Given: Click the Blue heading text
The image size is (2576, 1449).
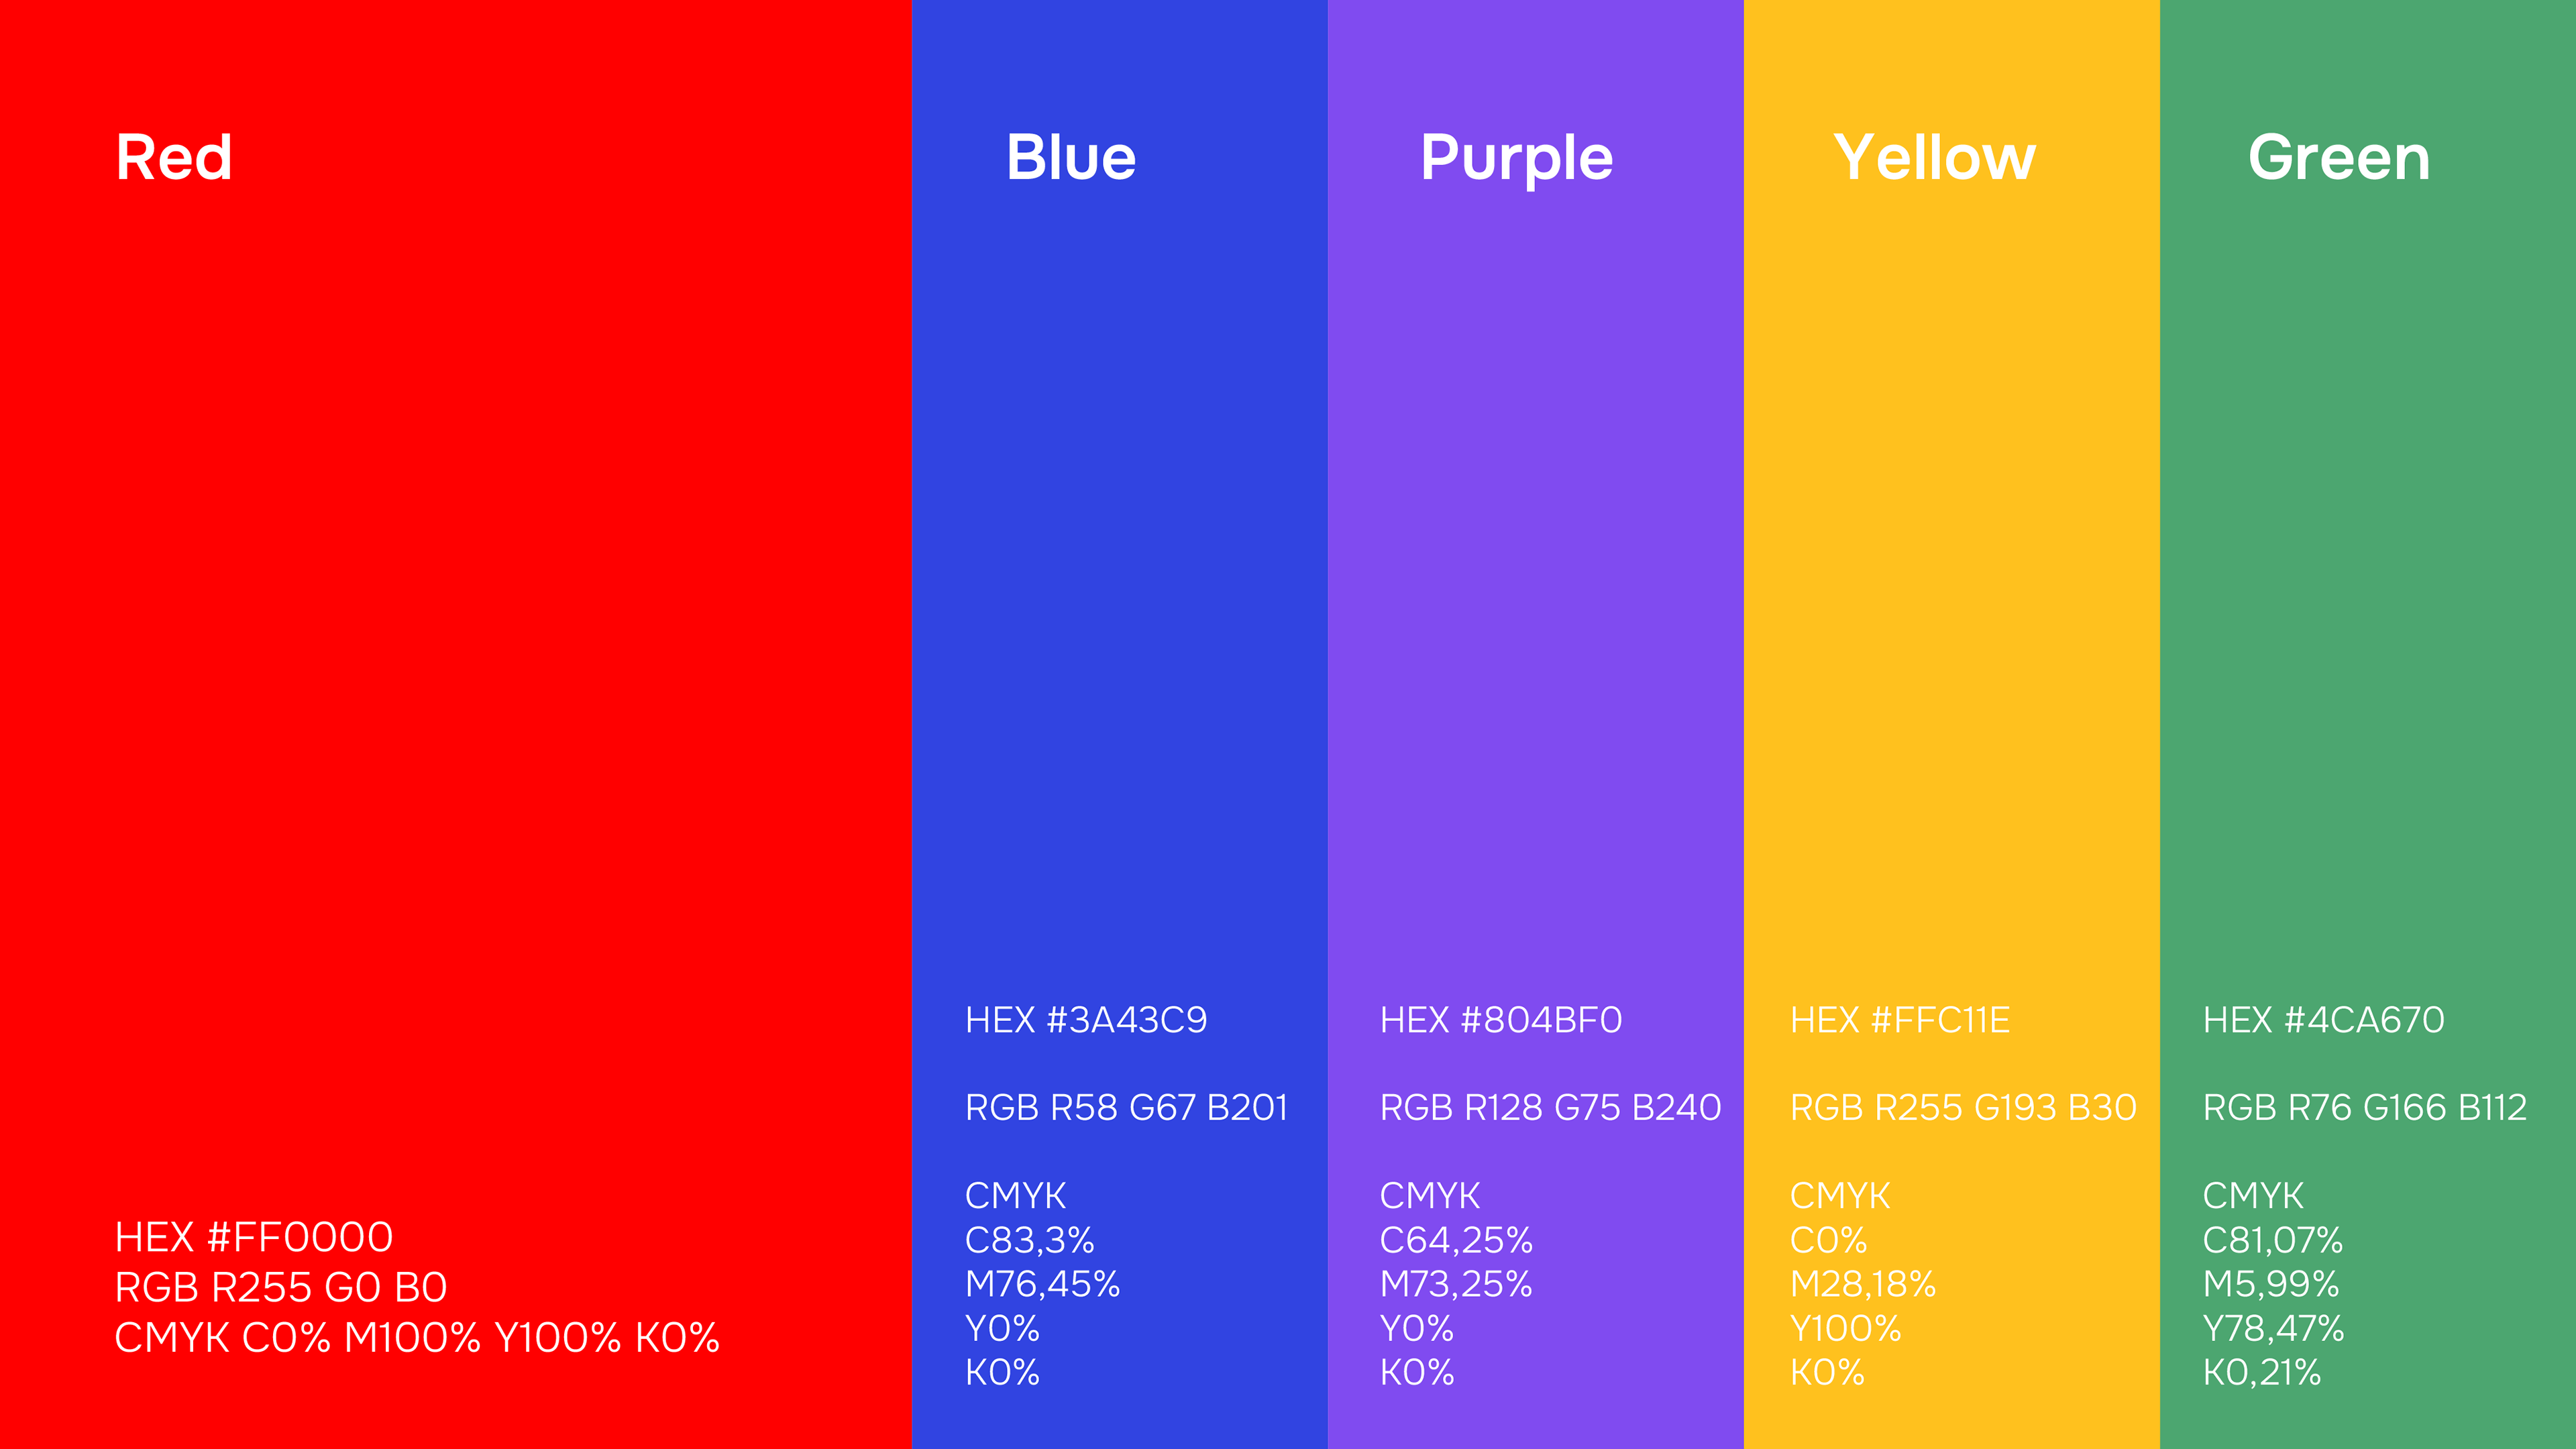Looking at the screenshot, I should tap(1071, 158).
